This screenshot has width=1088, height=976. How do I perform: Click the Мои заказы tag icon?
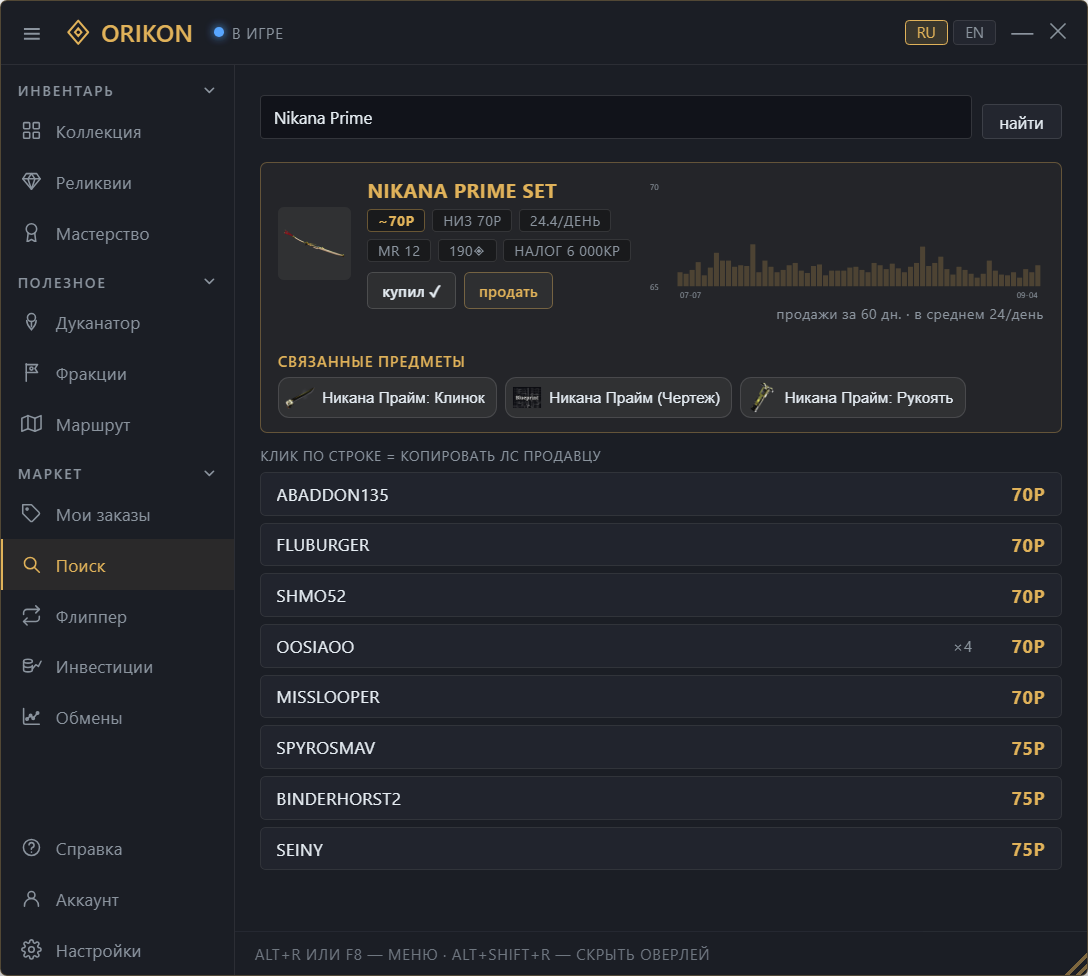[31, 514]
